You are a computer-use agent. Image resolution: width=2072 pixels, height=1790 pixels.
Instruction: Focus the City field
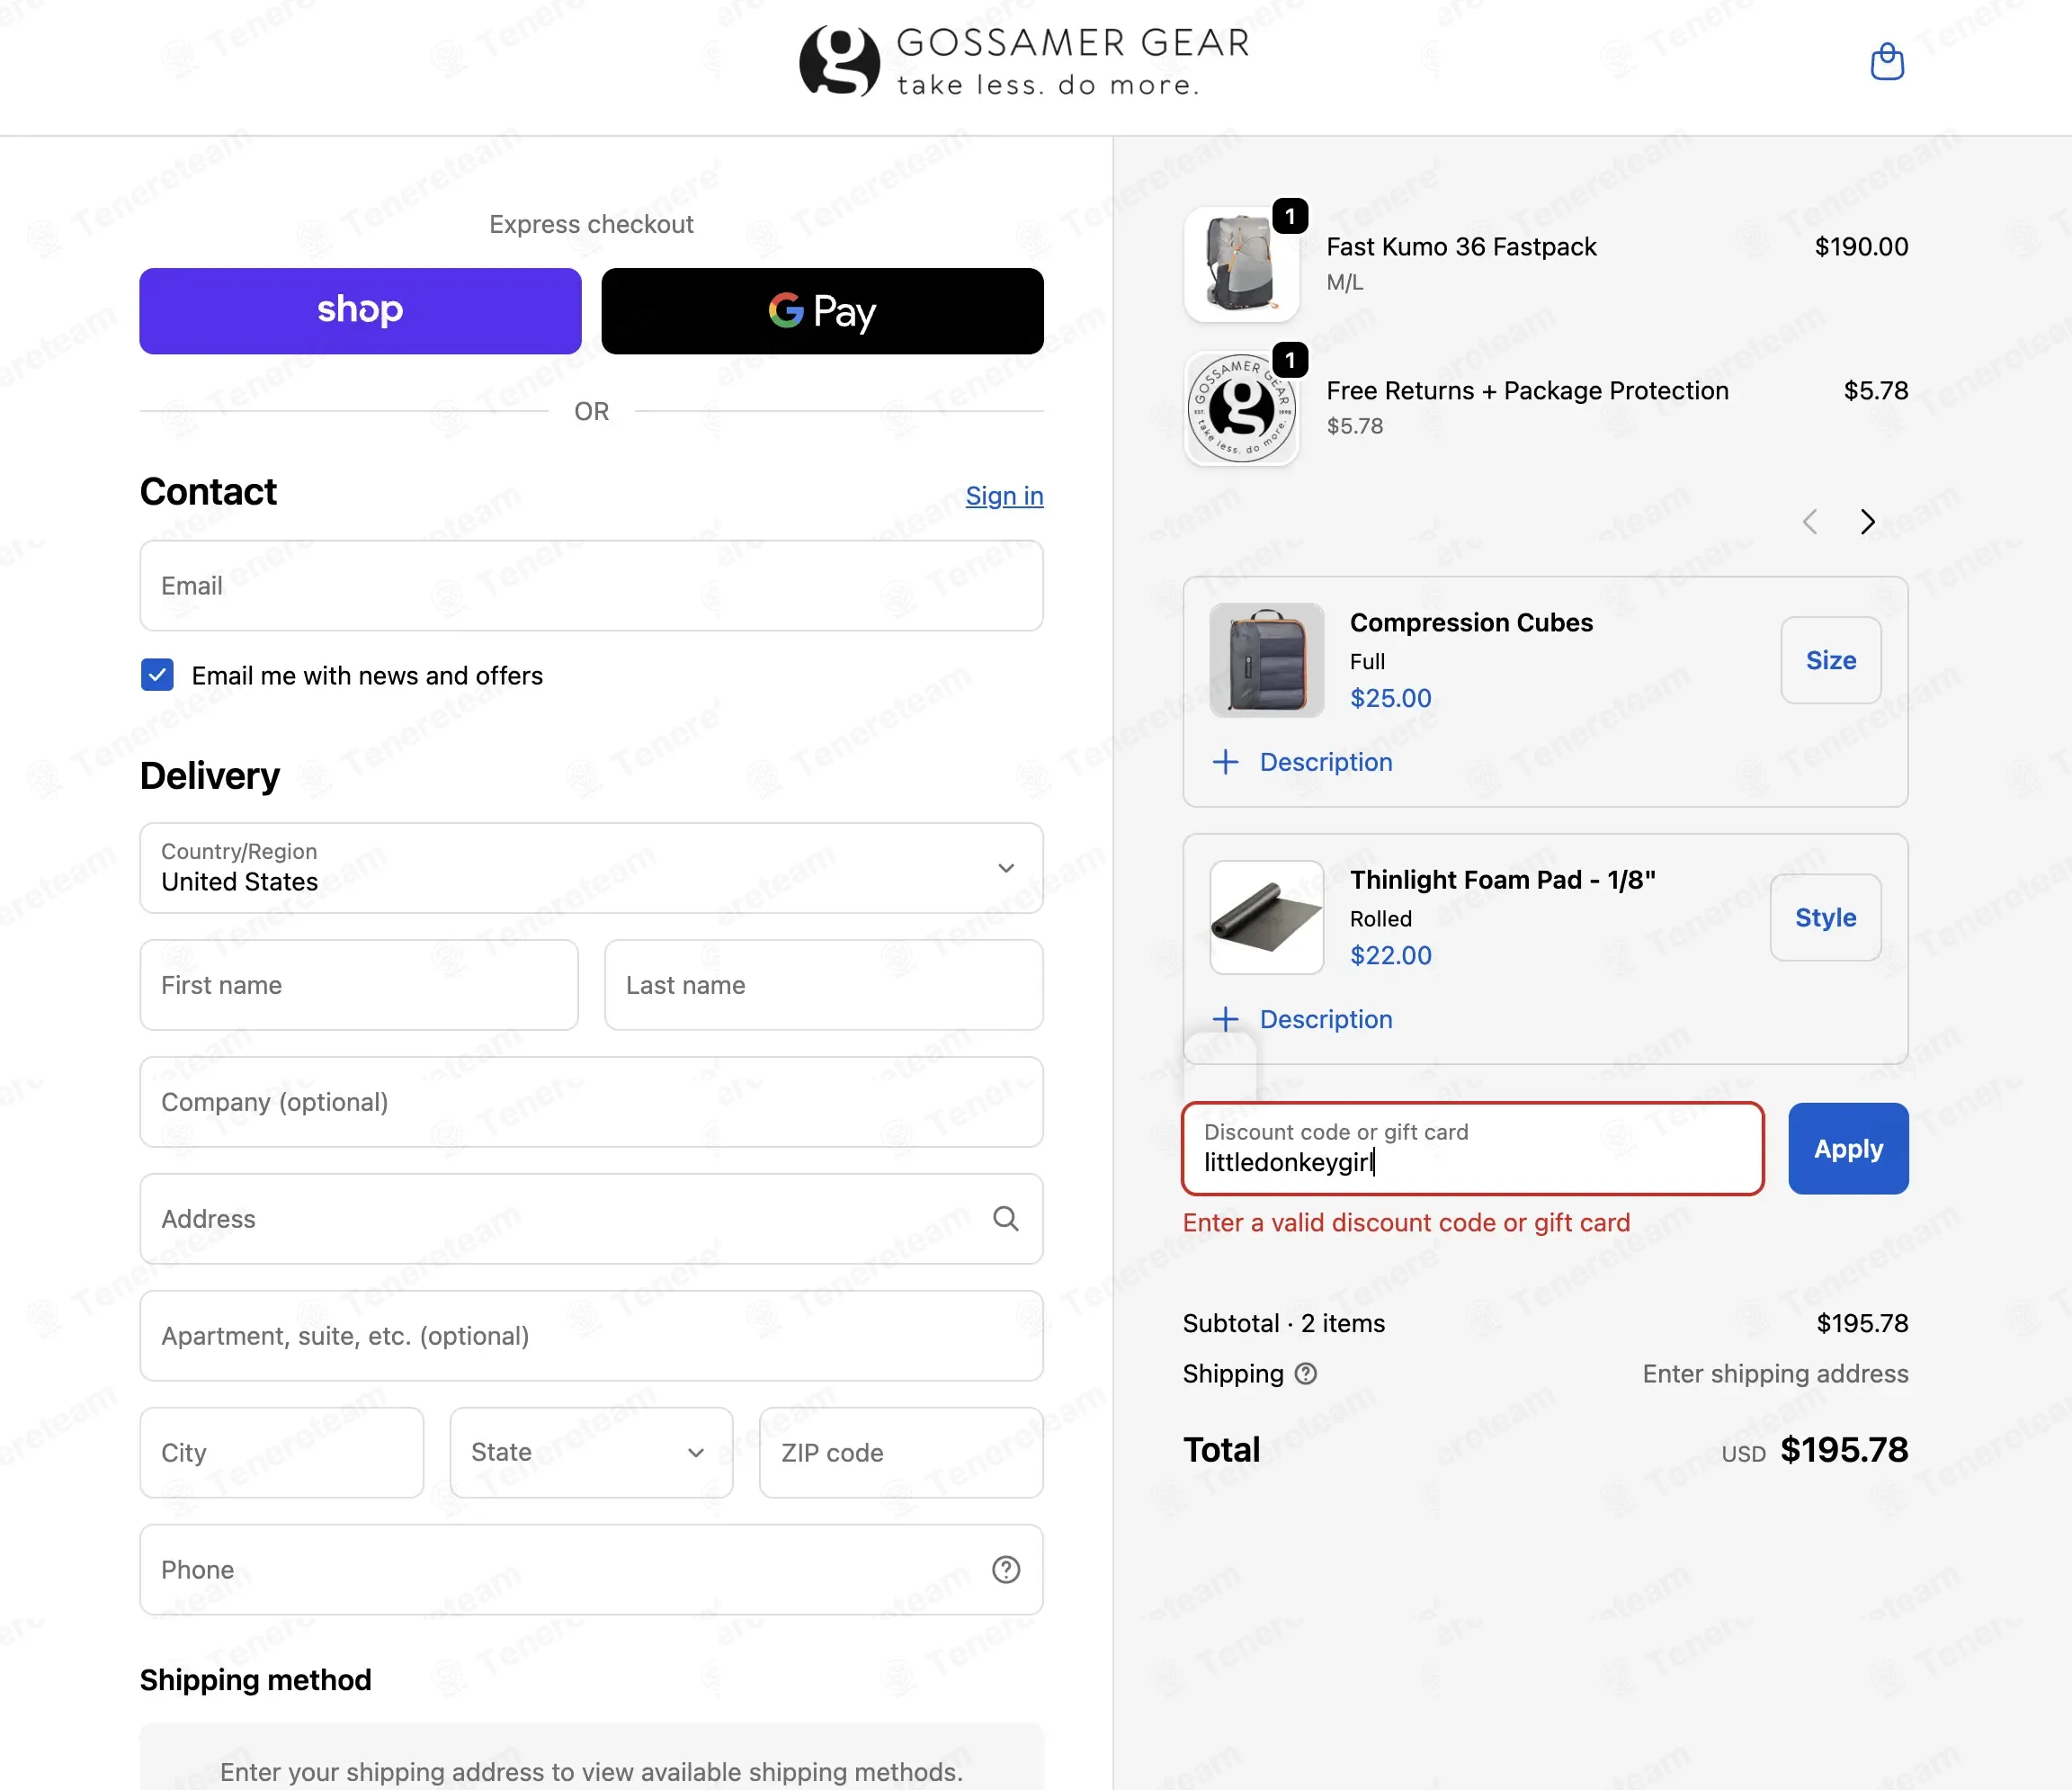point(281,1452)
